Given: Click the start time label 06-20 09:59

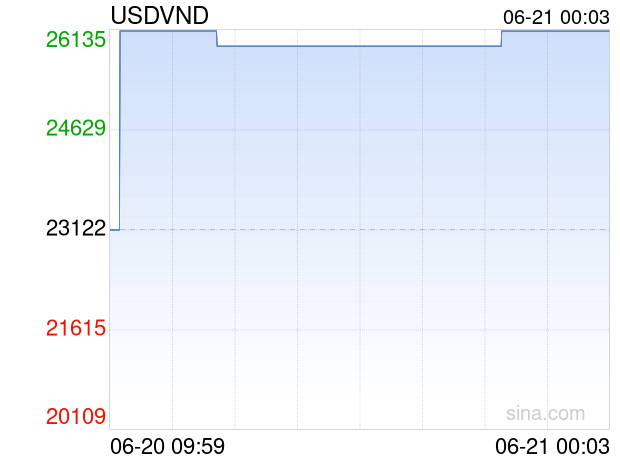Looking at the screenshot, I should [168, 447].
